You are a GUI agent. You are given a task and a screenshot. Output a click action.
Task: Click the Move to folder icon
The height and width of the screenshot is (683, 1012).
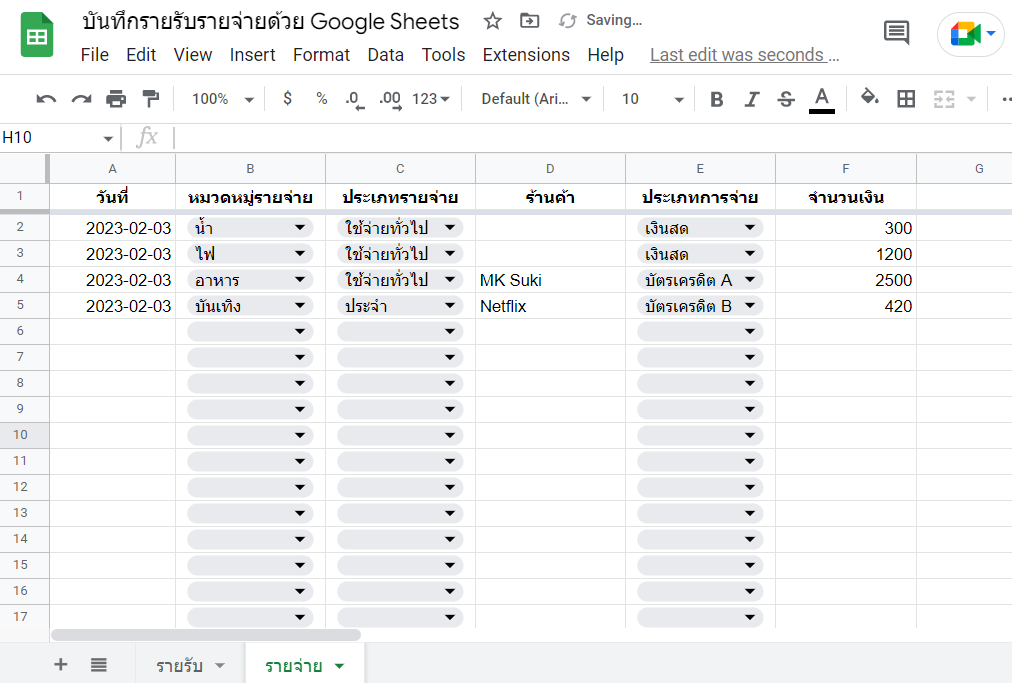[x=530, y=21]
